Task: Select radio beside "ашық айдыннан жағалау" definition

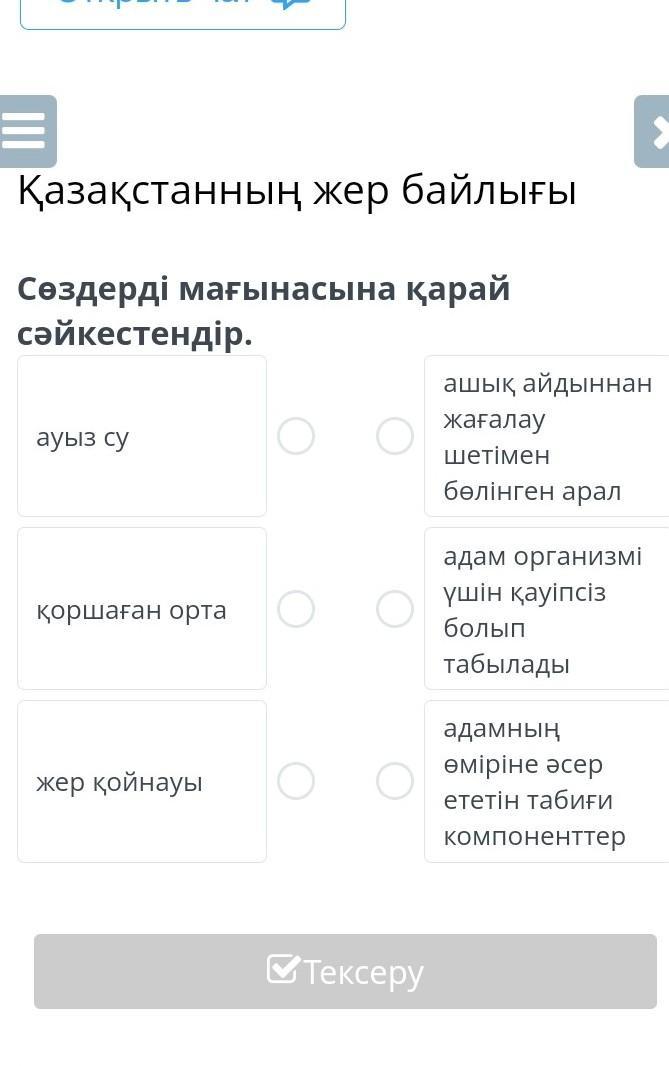Action: (x=395, y=436)
